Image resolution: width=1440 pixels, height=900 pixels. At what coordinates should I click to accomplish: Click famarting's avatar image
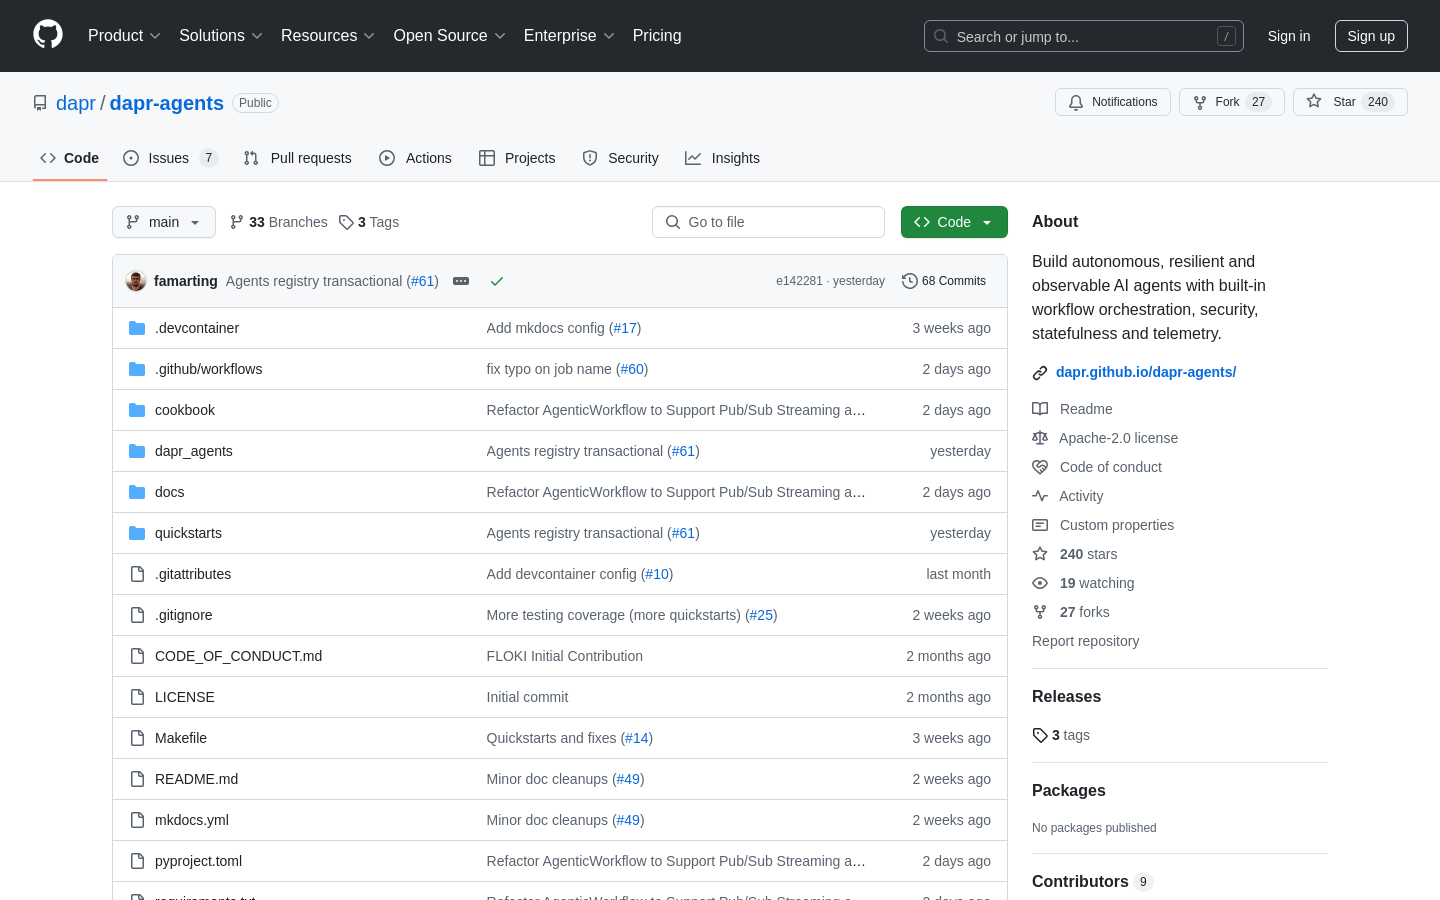pos(136,281)
